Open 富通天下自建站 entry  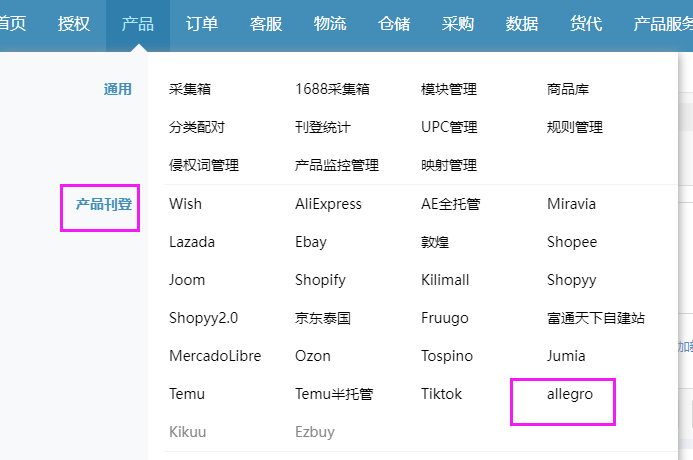tap(596, 318)
